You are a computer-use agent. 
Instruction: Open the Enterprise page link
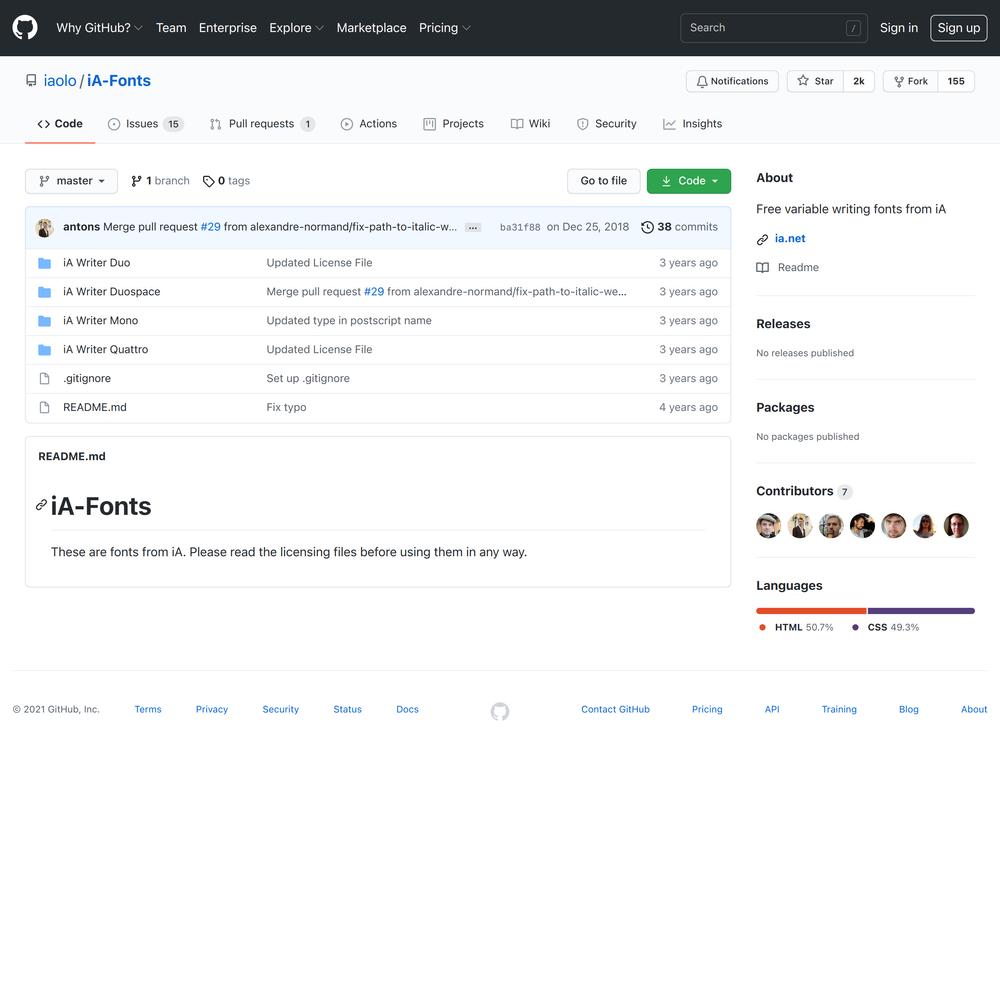coord(228,27)
